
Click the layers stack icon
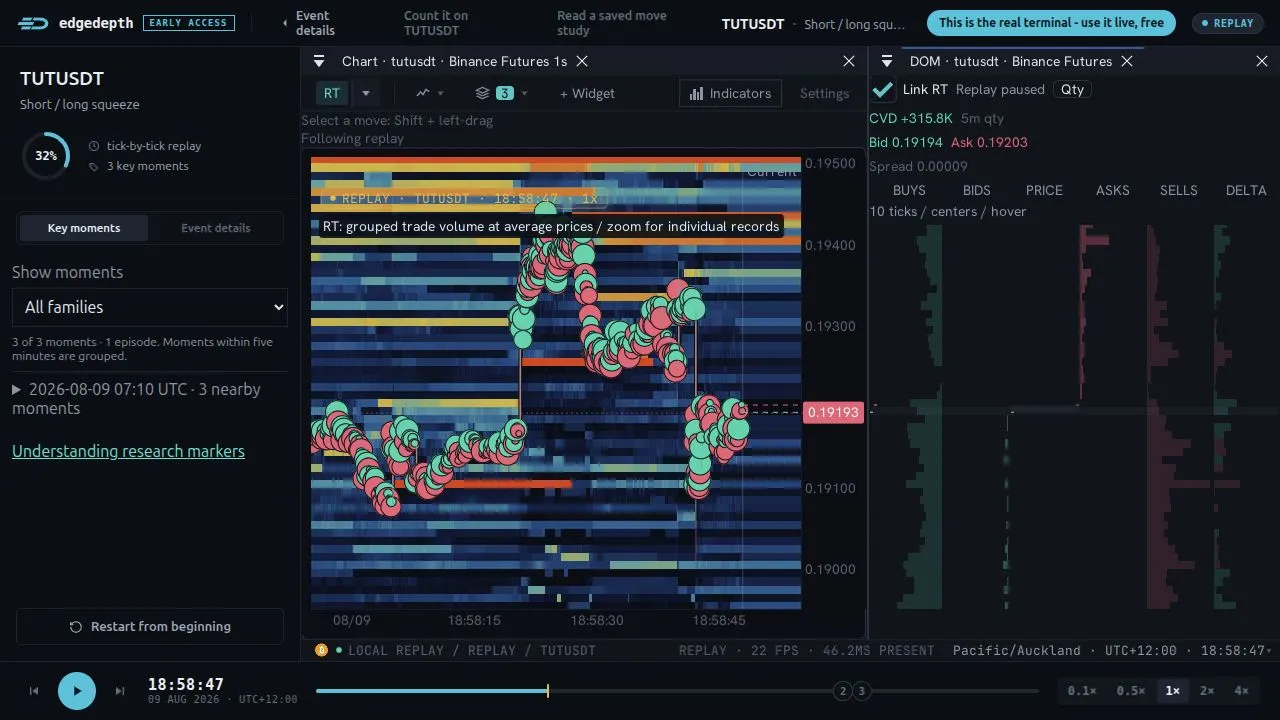[x=483, y=93]
